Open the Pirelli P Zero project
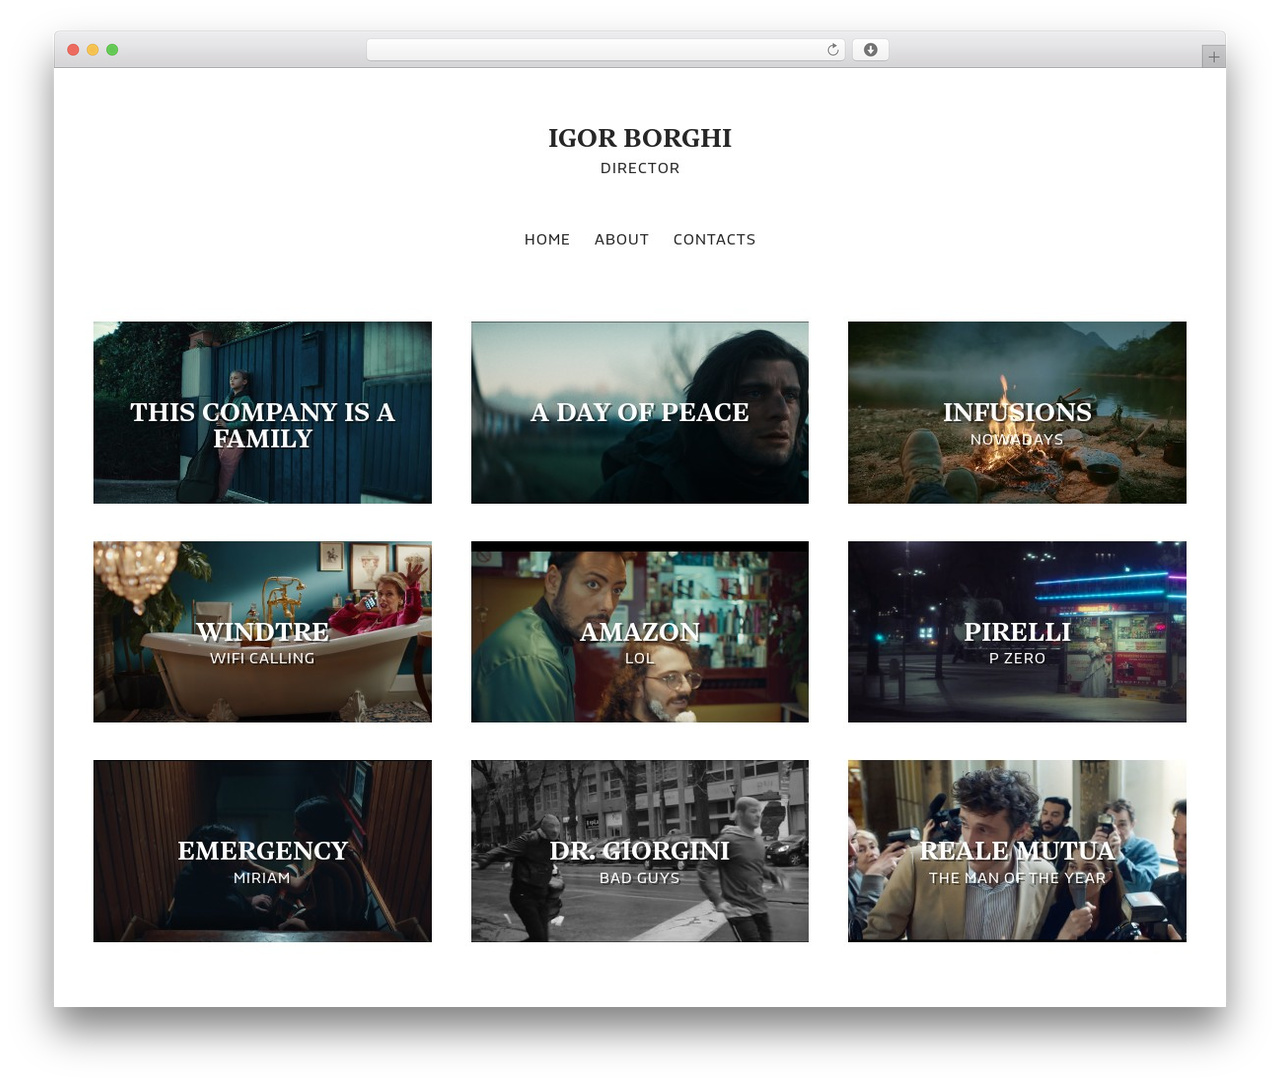 pos(1017,632)
